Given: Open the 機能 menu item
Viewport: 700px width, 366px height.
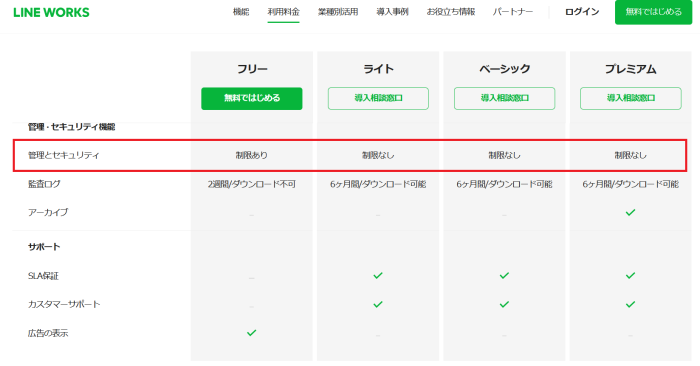Looking at the screenshot, I should pyautogui.click(x=241, y=12).
